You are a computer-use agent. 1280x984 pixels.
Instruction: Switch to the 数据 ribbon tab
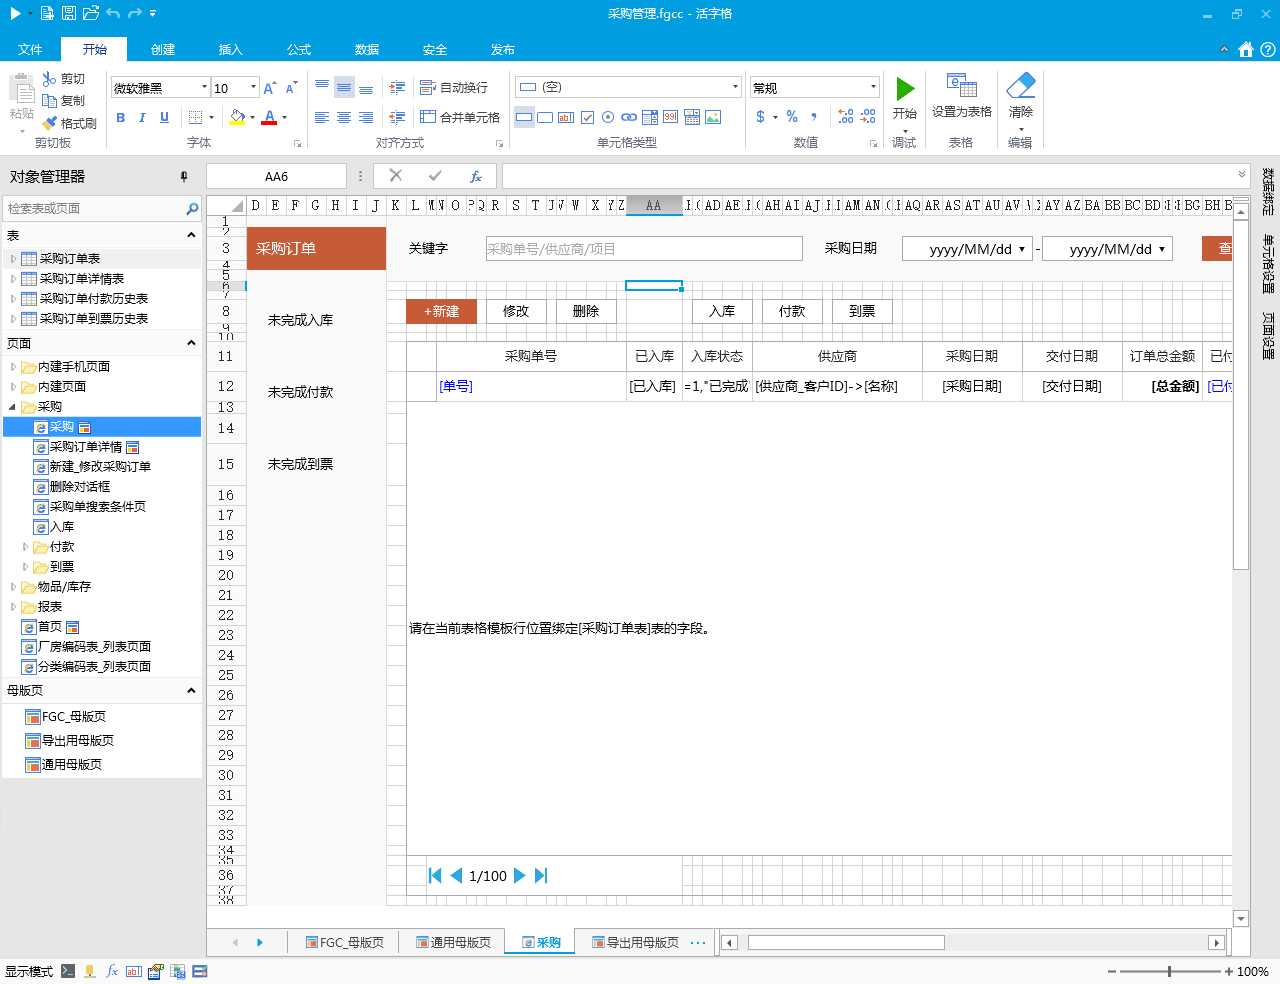(x=367, y=50)
